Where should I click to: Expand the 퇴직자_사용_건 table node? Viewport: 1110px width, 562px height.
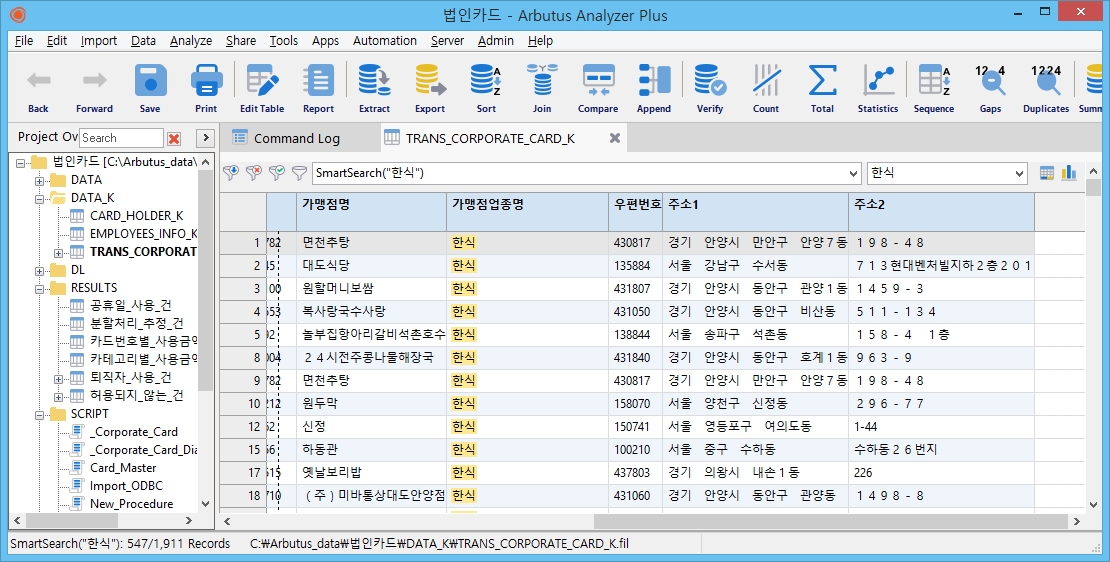pos(58,379)
